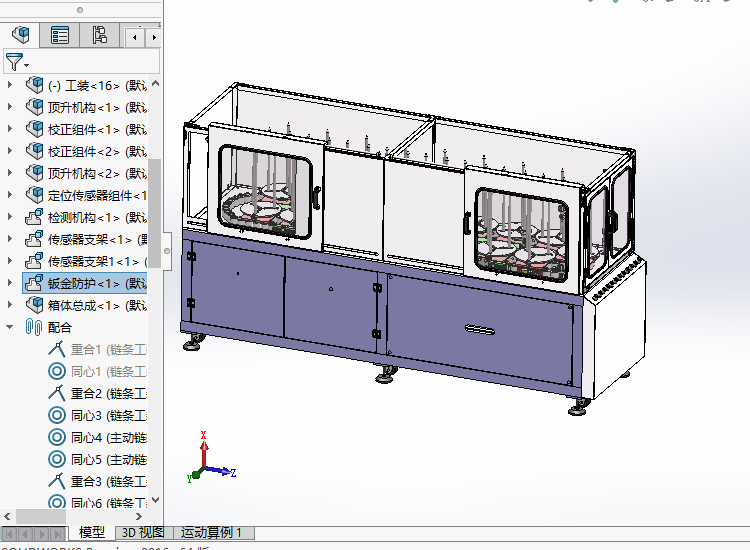Expand the 顶升机构<2> node

pyautogui.click(x=10, y=173)
